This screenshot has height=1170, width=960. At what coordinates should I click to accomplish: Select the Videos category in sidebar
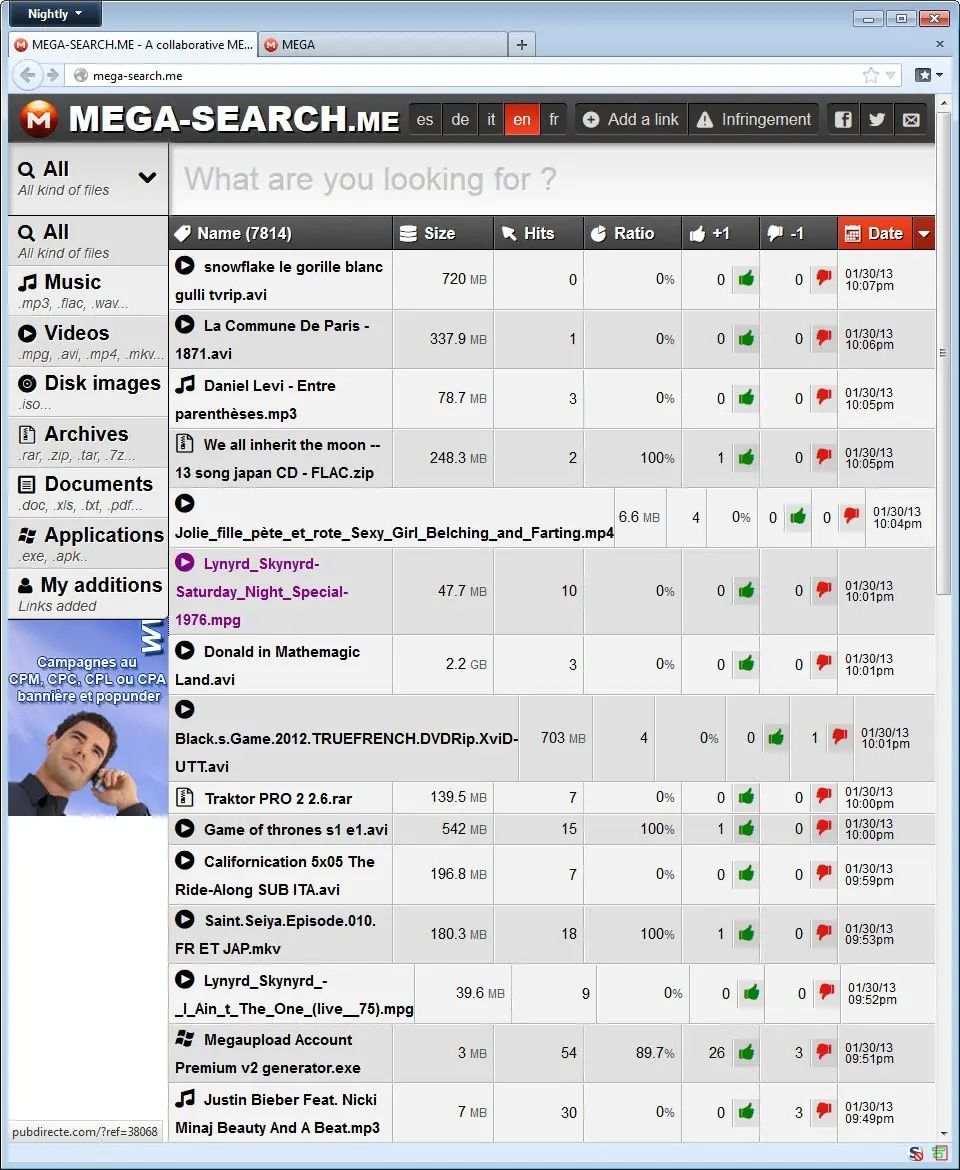click(x=88, y=341)
